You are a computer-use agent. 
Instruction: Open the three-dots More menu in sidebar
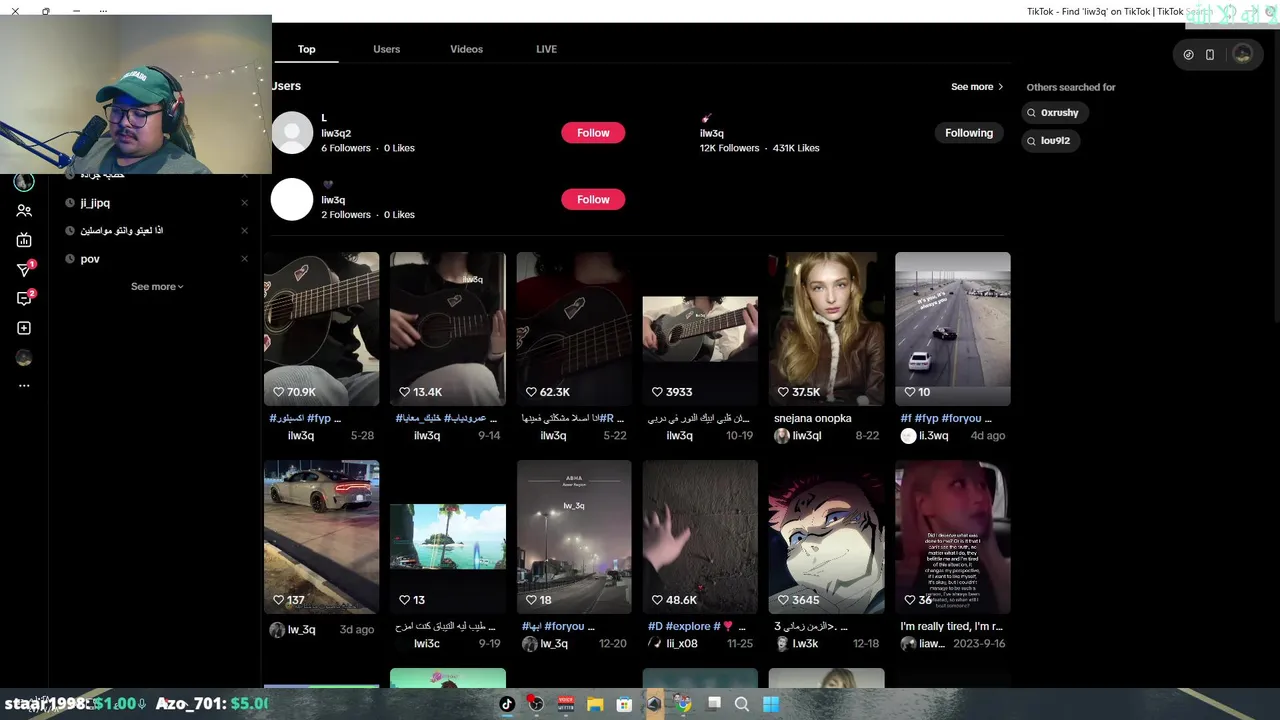[24, 385]
